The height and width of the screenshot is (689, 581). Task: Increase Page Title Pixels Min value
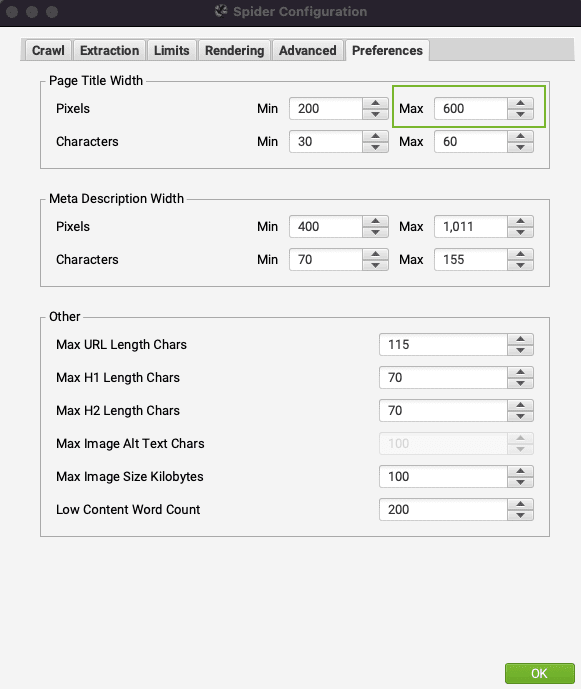[x=375, y=103]
